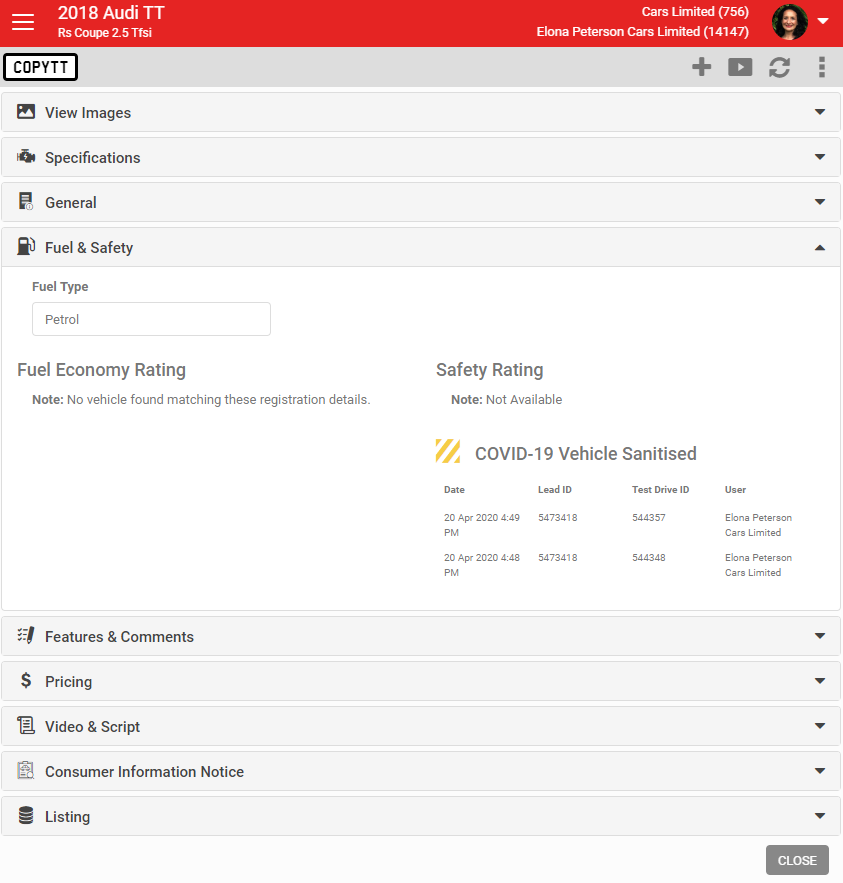Click the user profile avatar

pos(790,22)
